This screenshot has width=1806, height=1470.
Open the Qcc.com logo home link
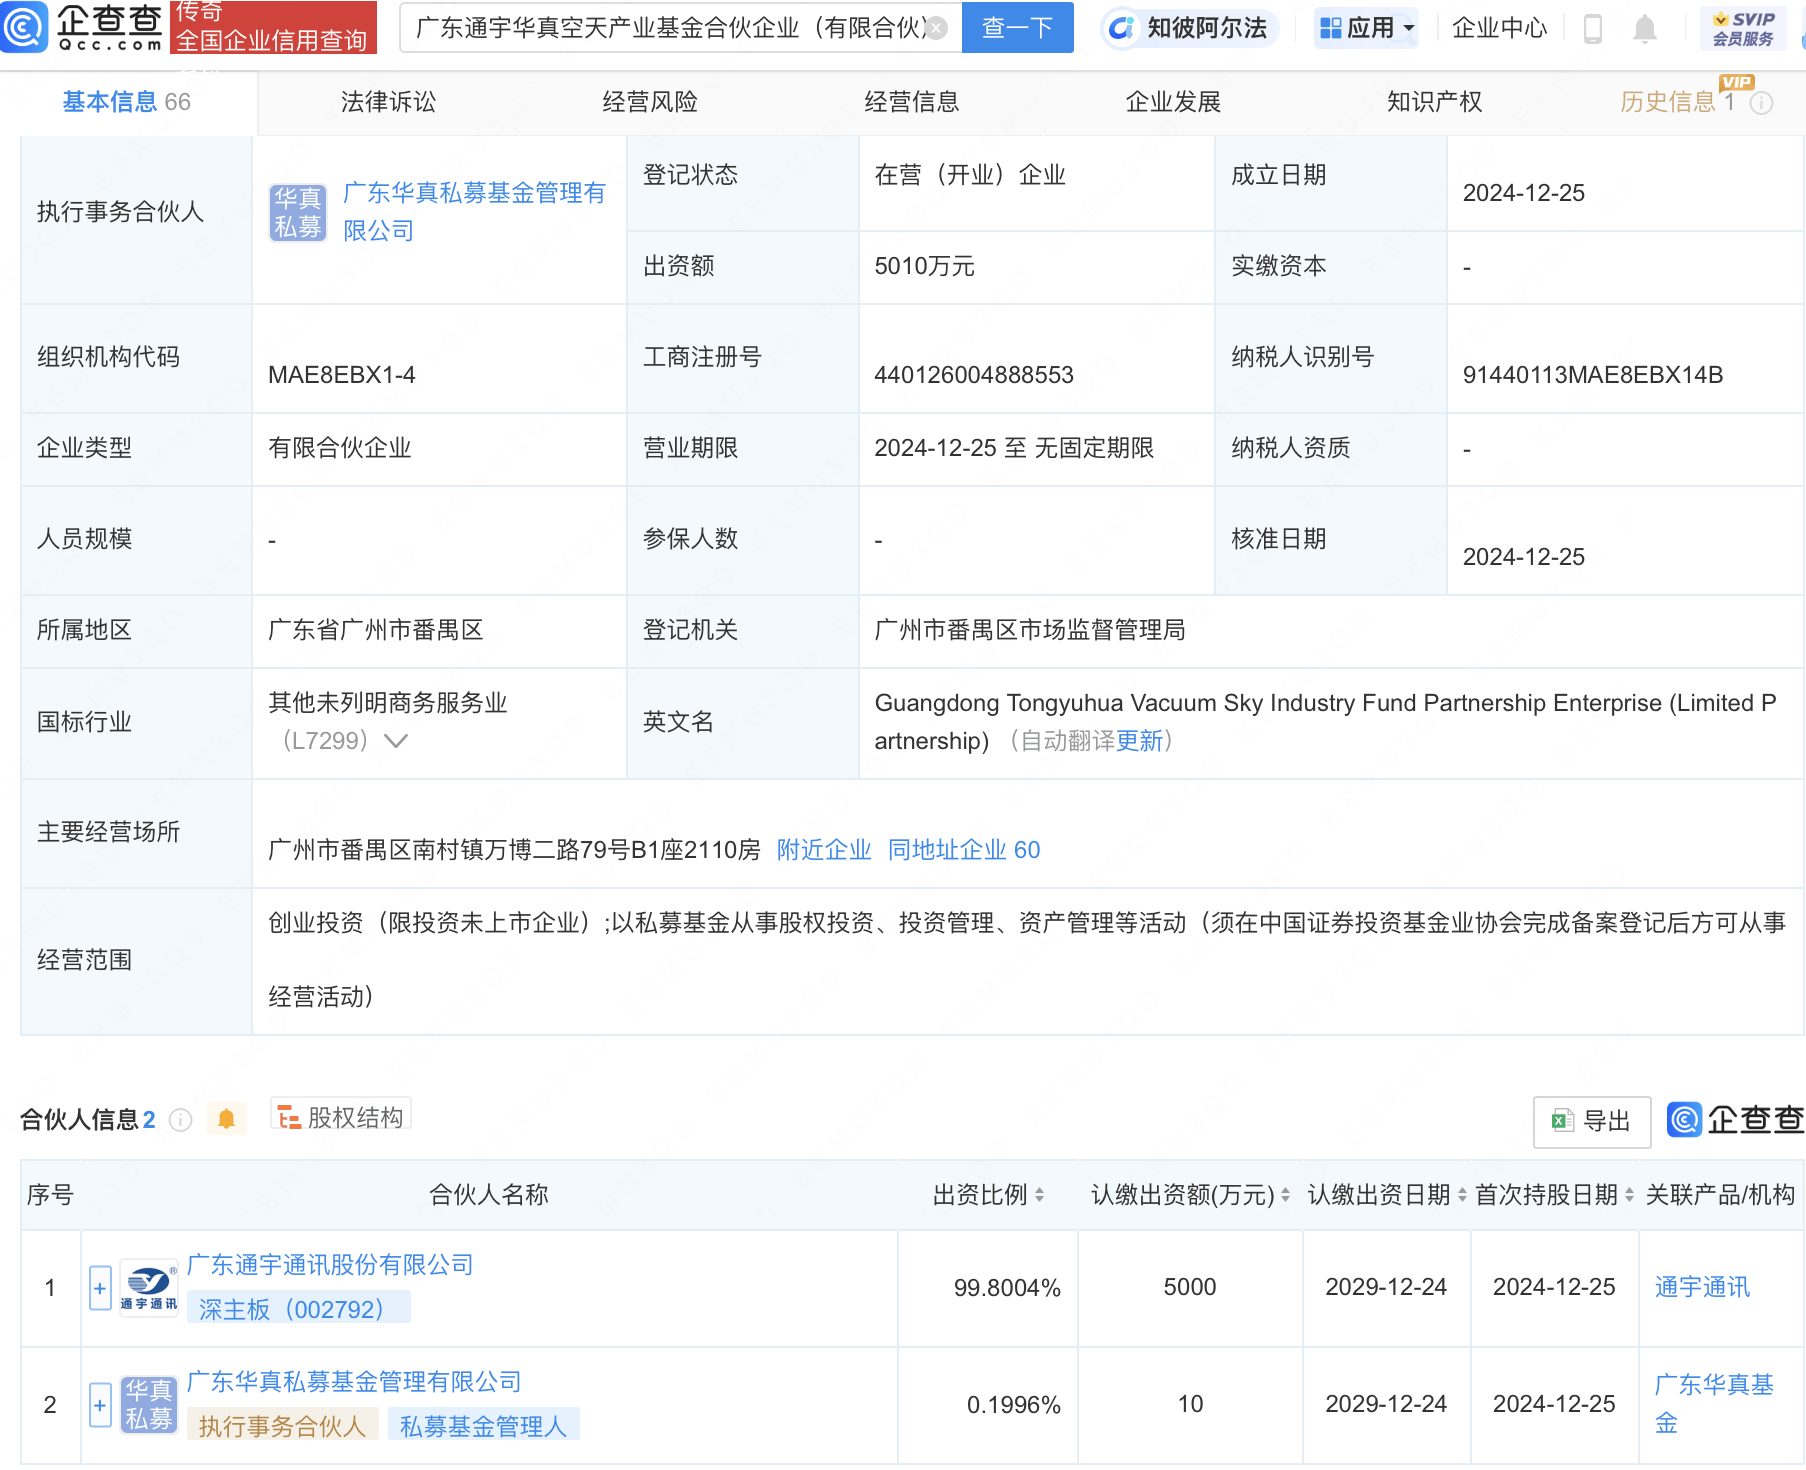[82, 27]
